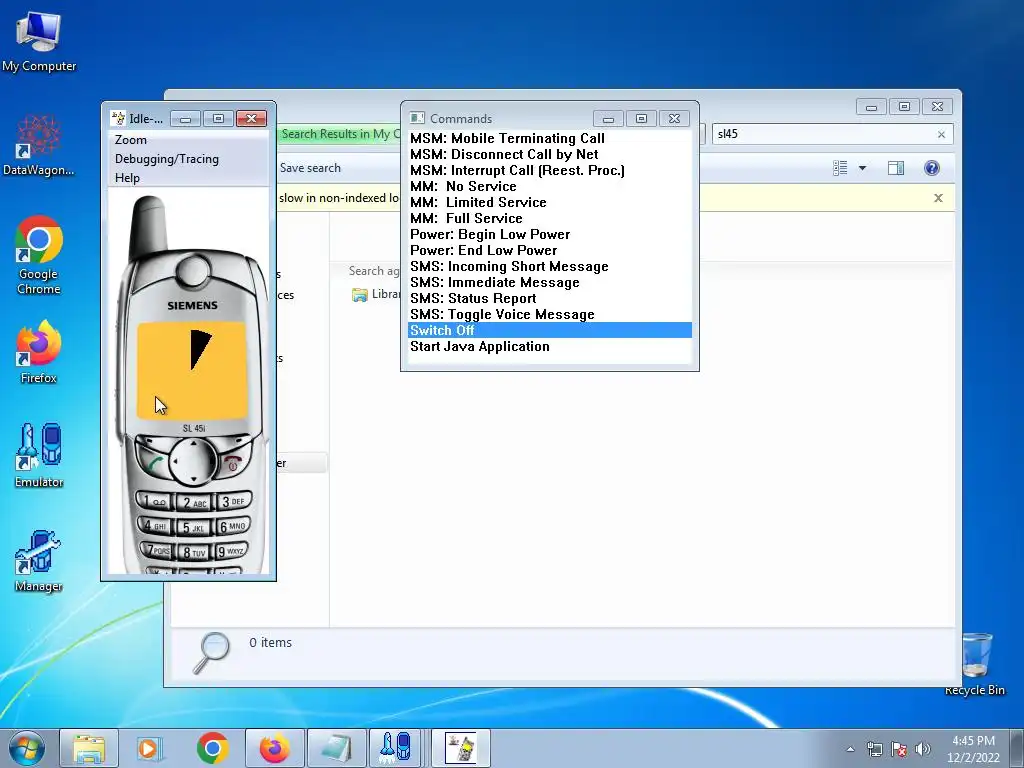Select Power: End Low Power command
1024x768 pixels.
tap(549, 250)
